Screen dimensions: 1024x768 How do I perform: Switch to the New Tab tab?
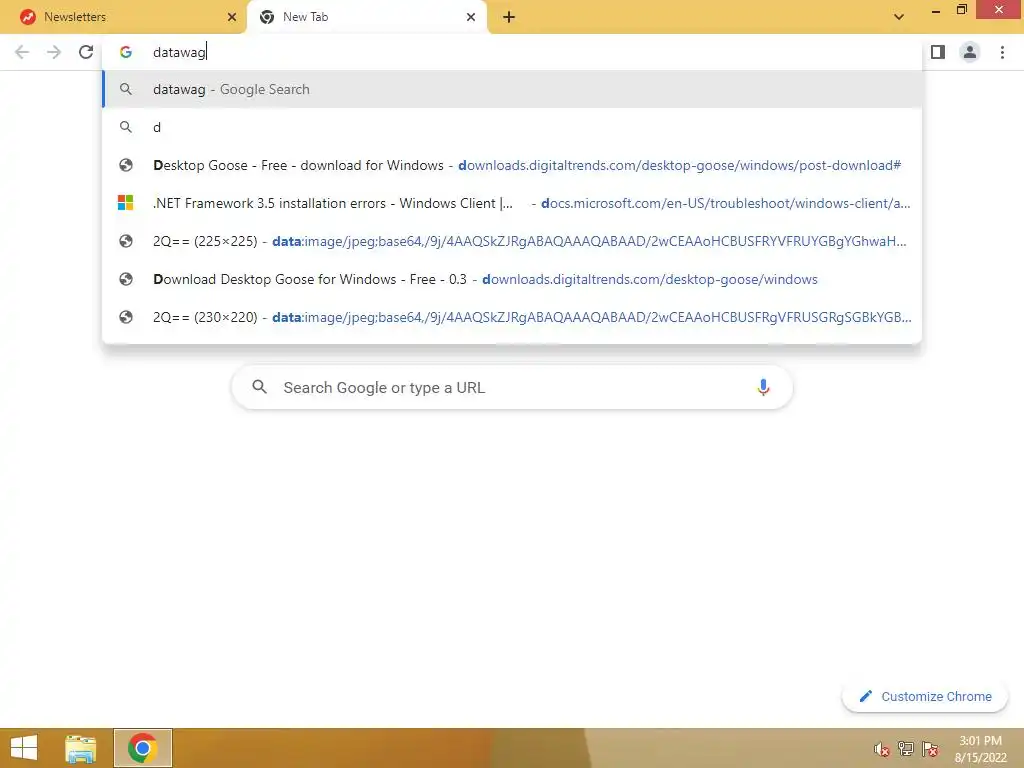[366, 17]
